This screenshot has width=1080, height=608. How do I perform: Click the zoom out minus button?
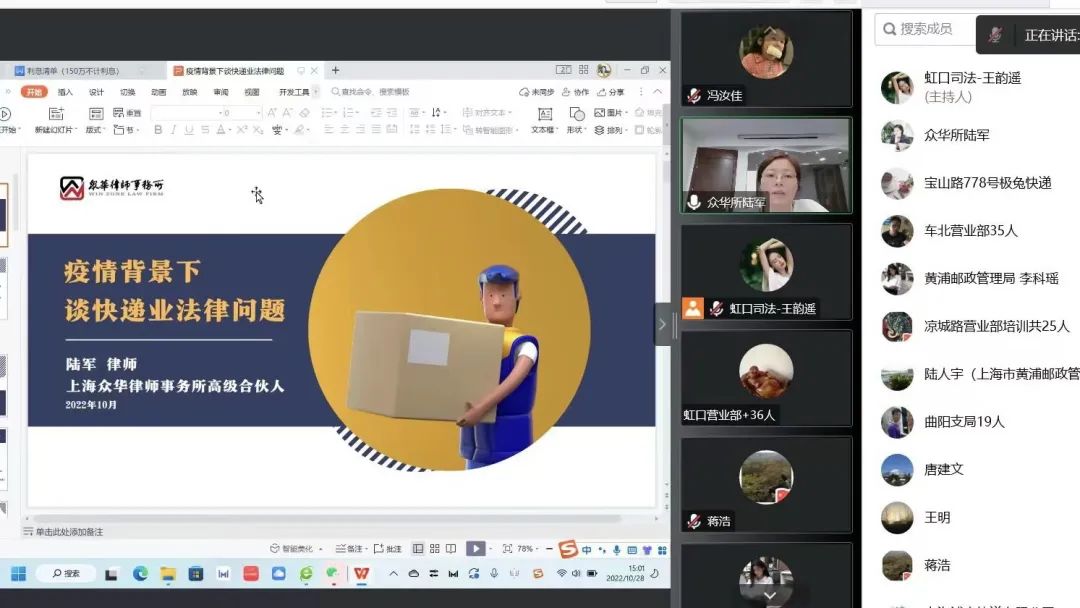(549, 549)
